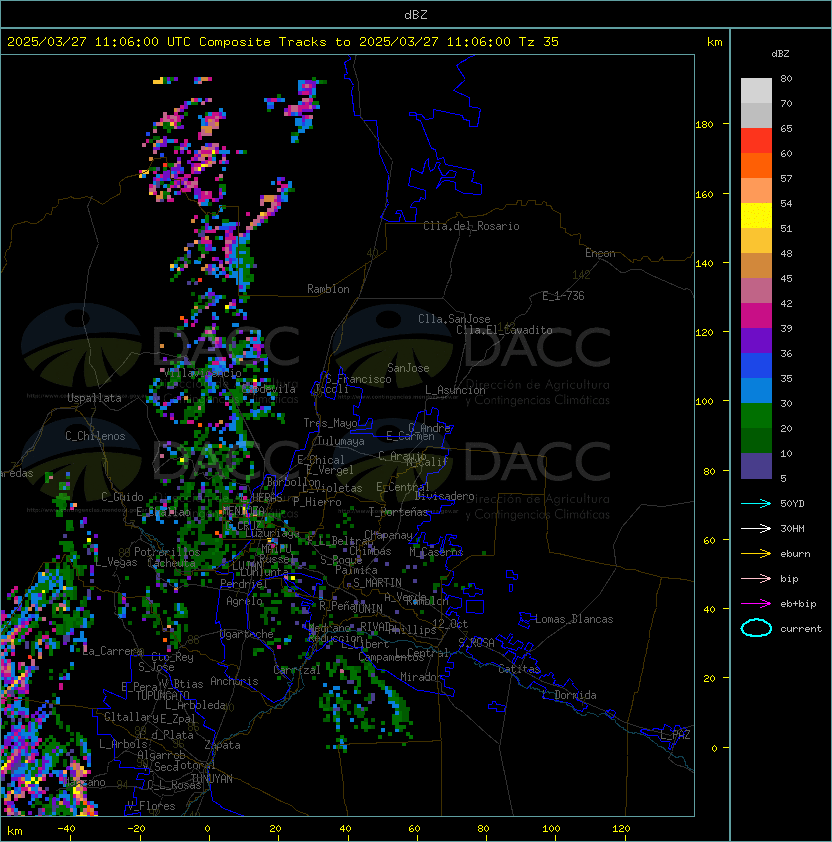The height and width of the screenshot is (842, 832).
Task: Pick the green 20-30 dBZ swatch
Action: click(756, 416)
